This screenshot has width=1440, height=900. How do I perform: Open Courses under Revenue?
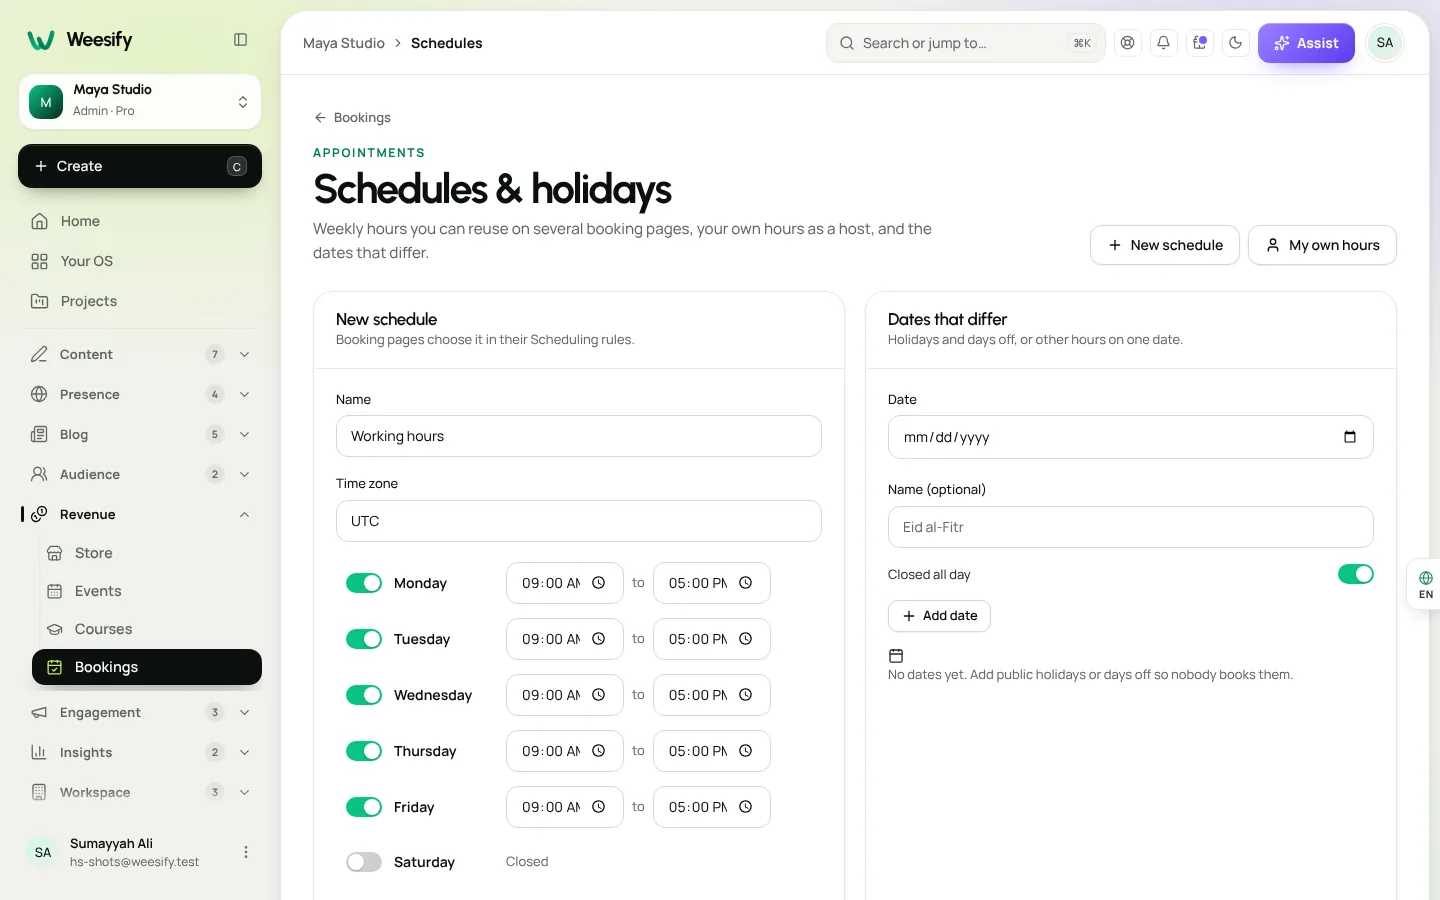pyautogui.click(x=147, y=629)
